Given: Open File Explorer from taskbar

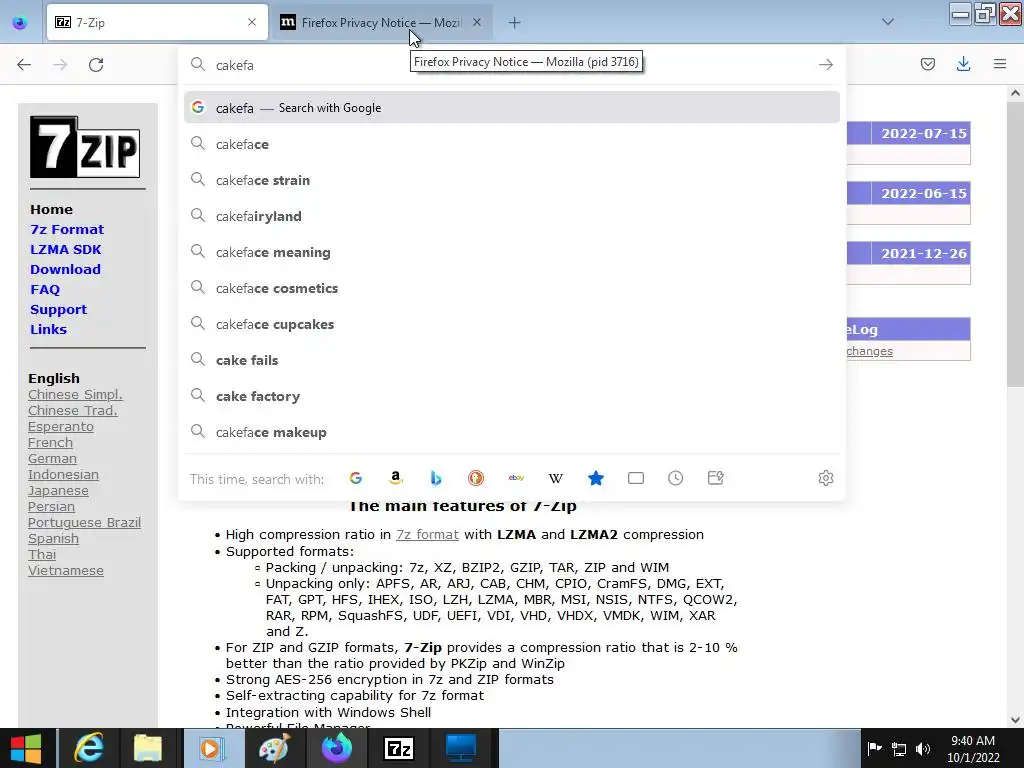Looking at the screenshot, I should 148,748.
